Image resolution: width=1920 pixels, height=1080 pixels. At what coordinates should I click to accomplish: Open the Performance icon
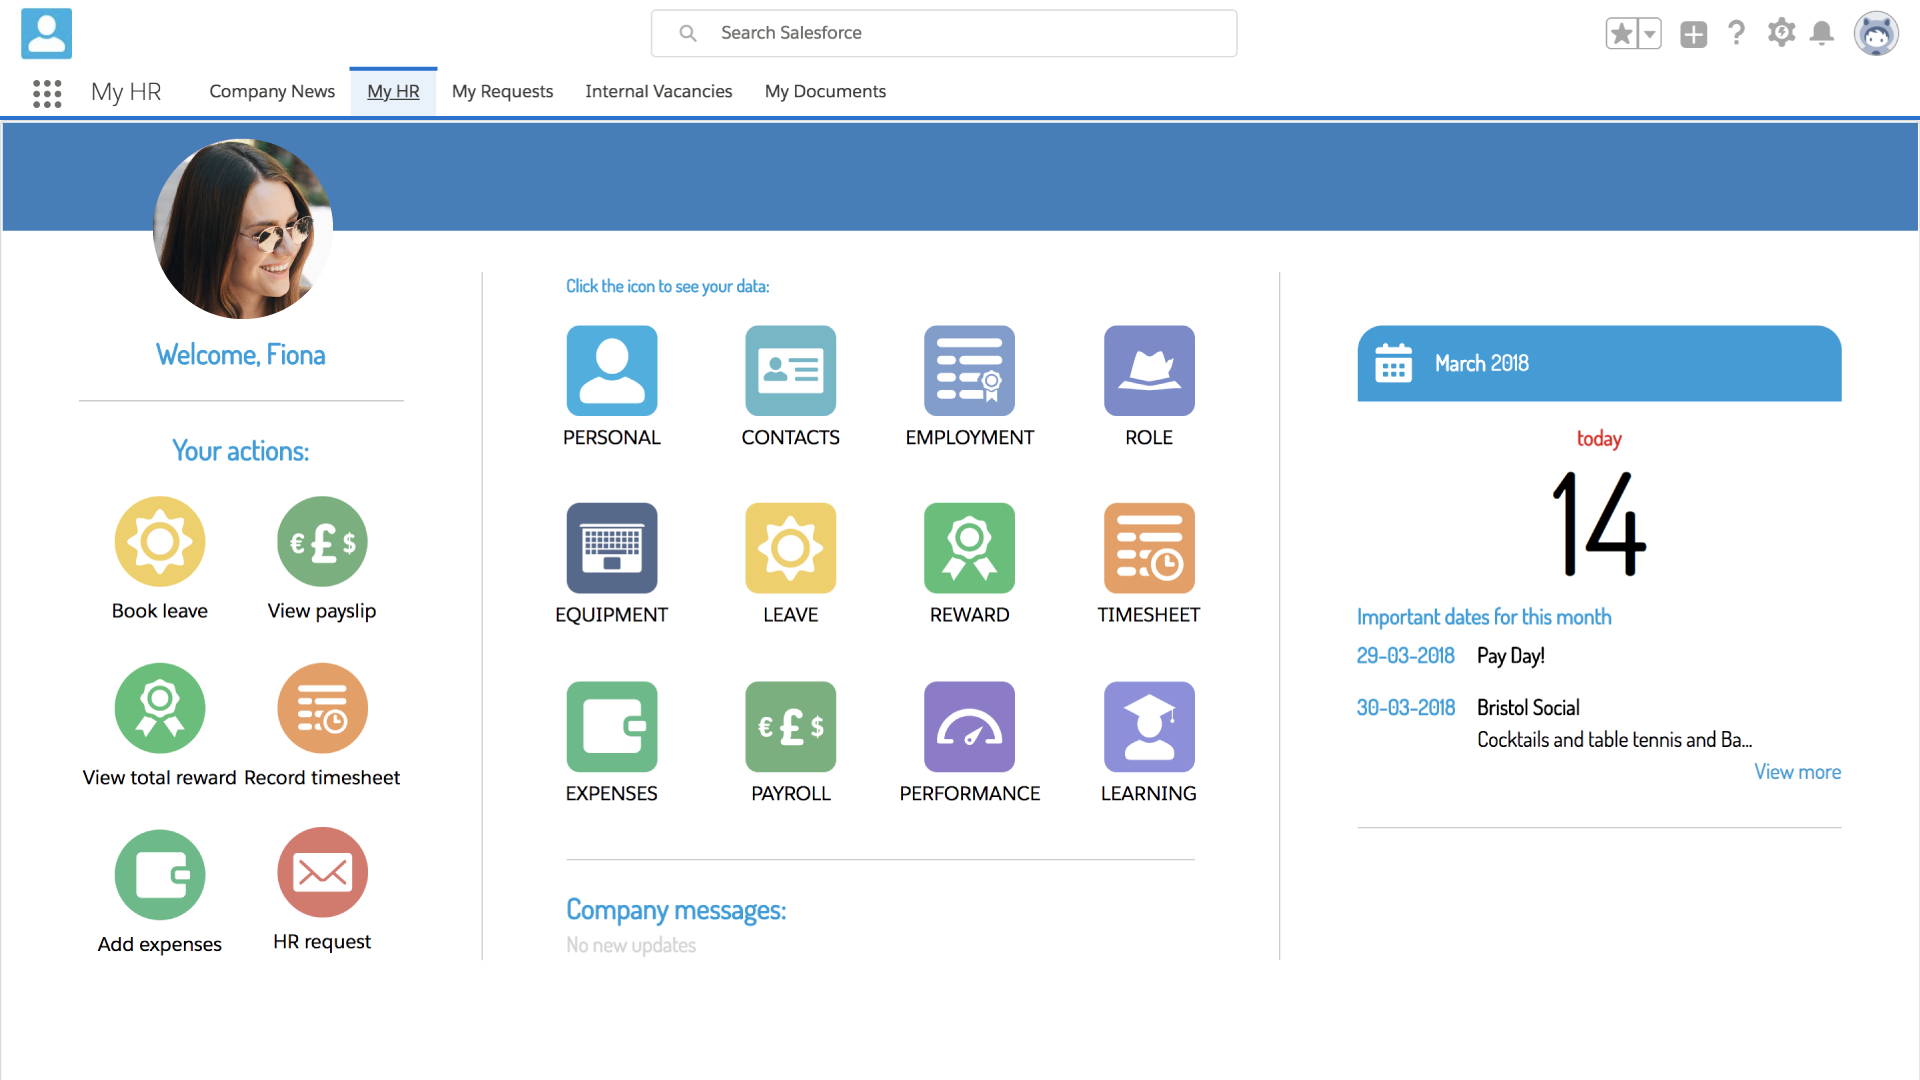pos(969,727)
